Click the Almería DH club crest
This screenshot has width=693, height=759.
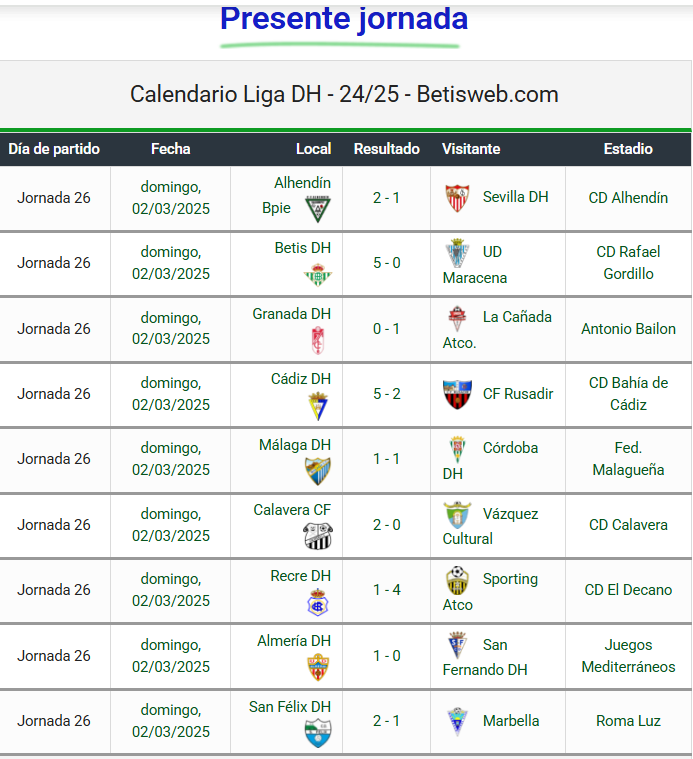click(317, 667)
